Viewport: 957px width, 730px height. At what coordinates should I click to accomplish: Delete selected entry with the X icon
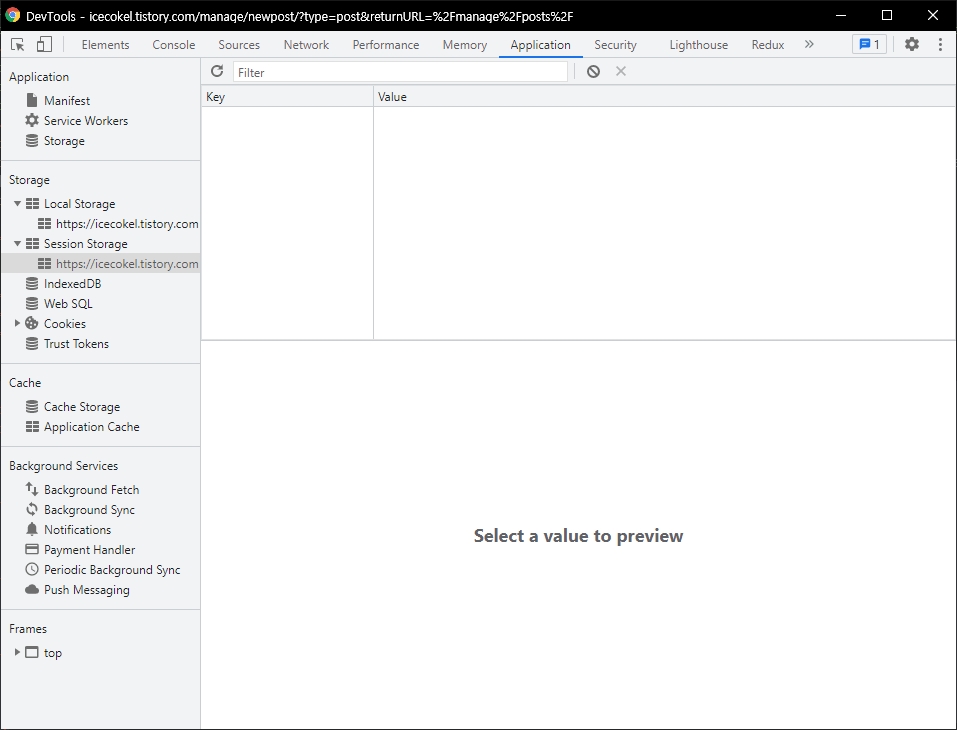click(x=621, y=71)
